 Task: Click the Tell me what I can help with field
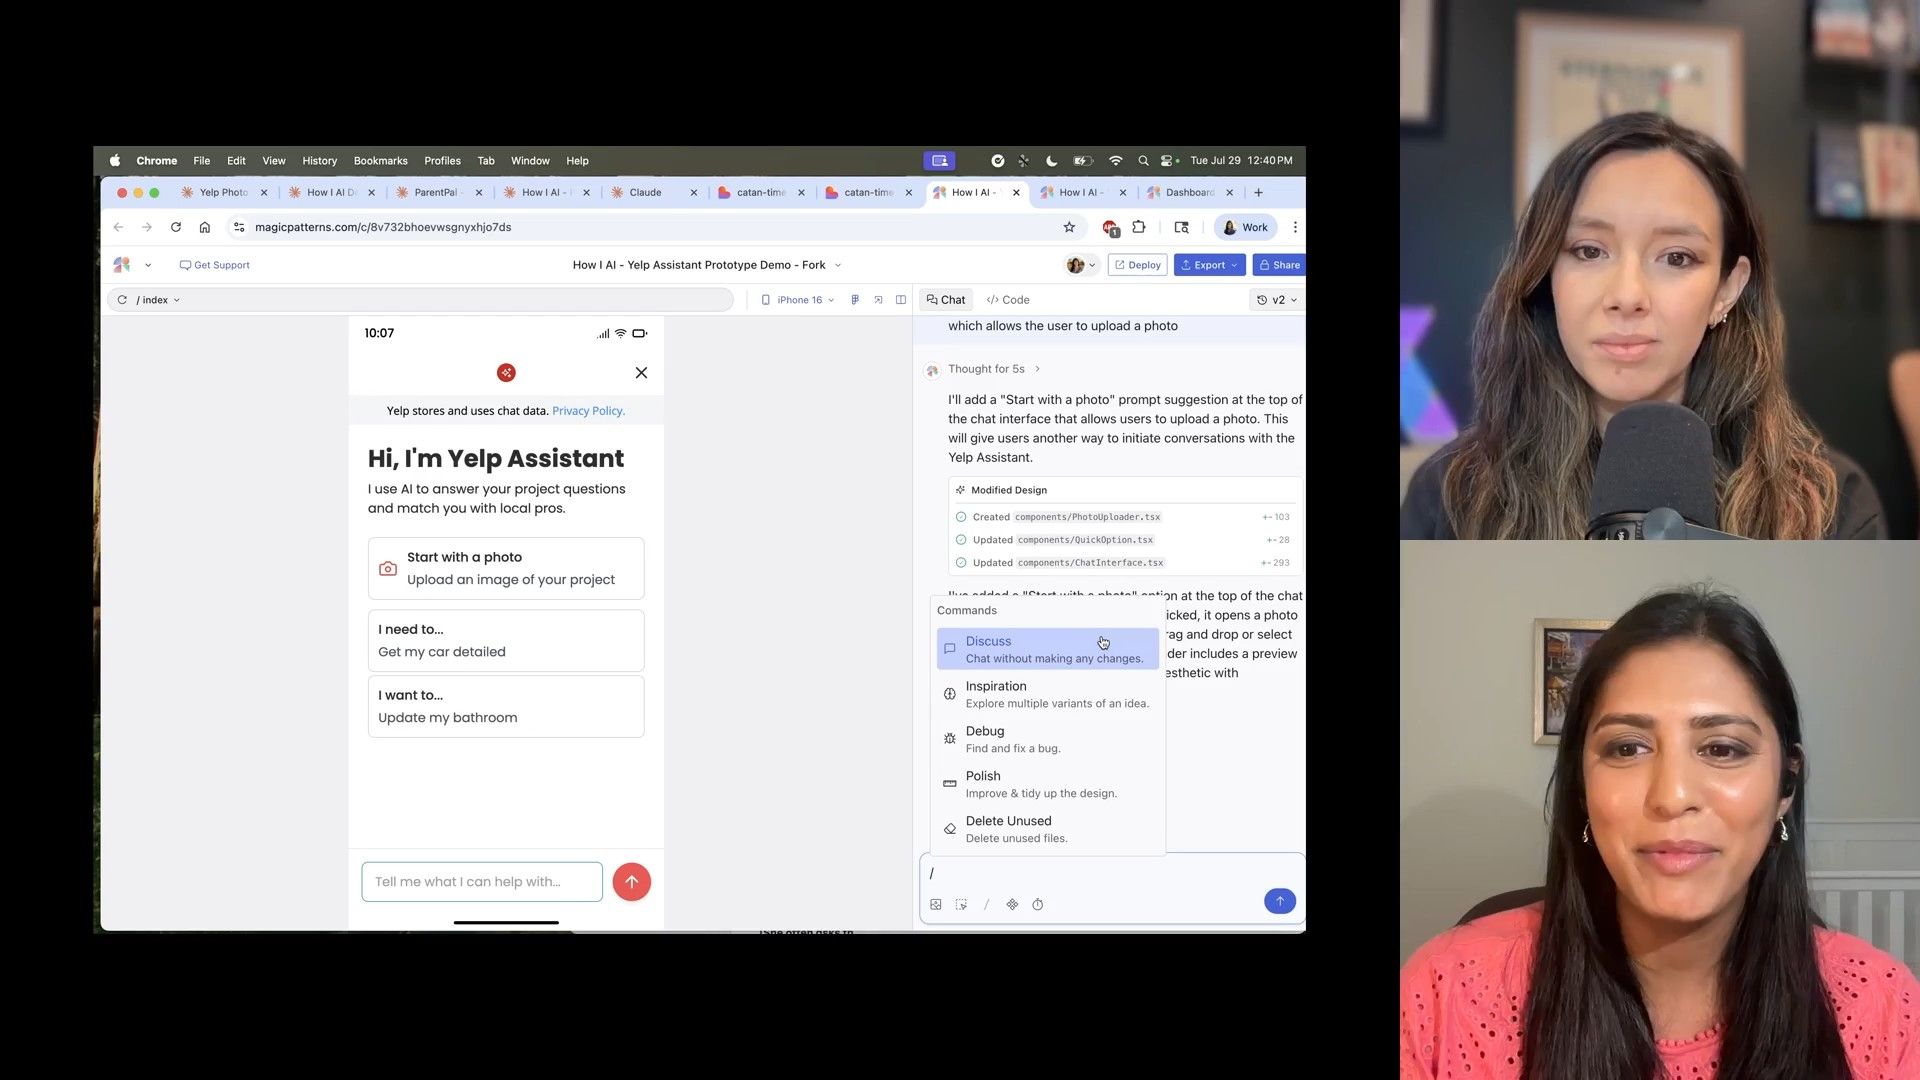tap(482, 882)
